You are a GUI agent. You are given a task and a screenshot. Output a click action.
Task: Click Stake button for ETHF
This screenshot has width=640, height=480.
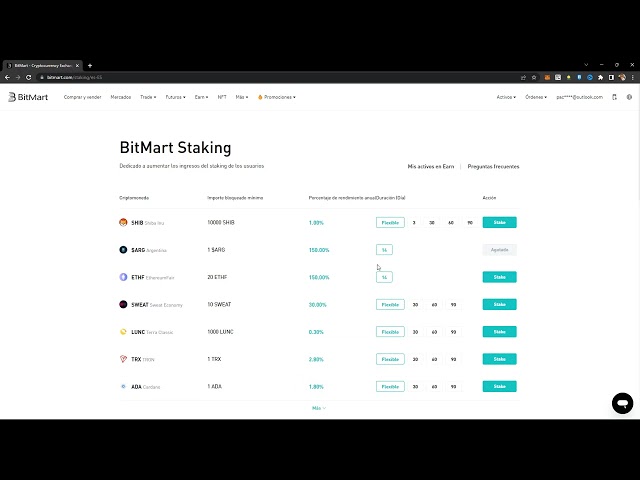[500, 277]
